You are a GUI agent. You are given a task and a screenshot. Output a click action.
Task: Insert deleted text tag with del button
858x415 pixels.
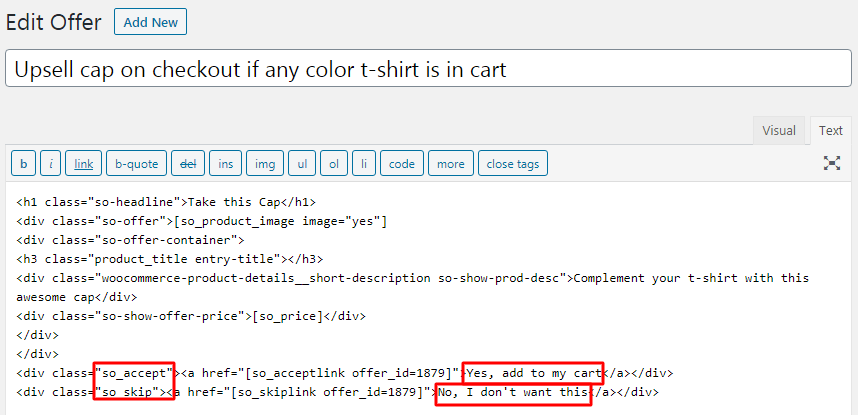(188, 164)
